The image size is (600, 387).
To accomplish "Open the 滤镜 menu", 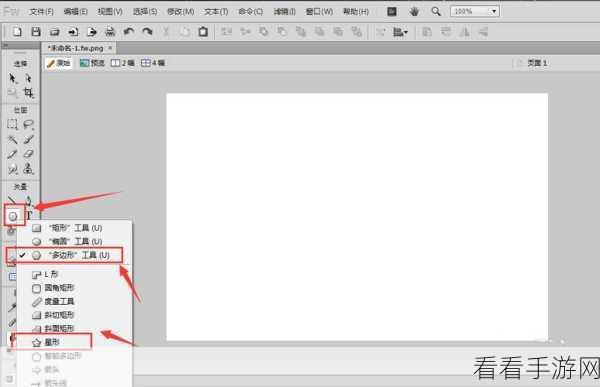I will (284, 12).
